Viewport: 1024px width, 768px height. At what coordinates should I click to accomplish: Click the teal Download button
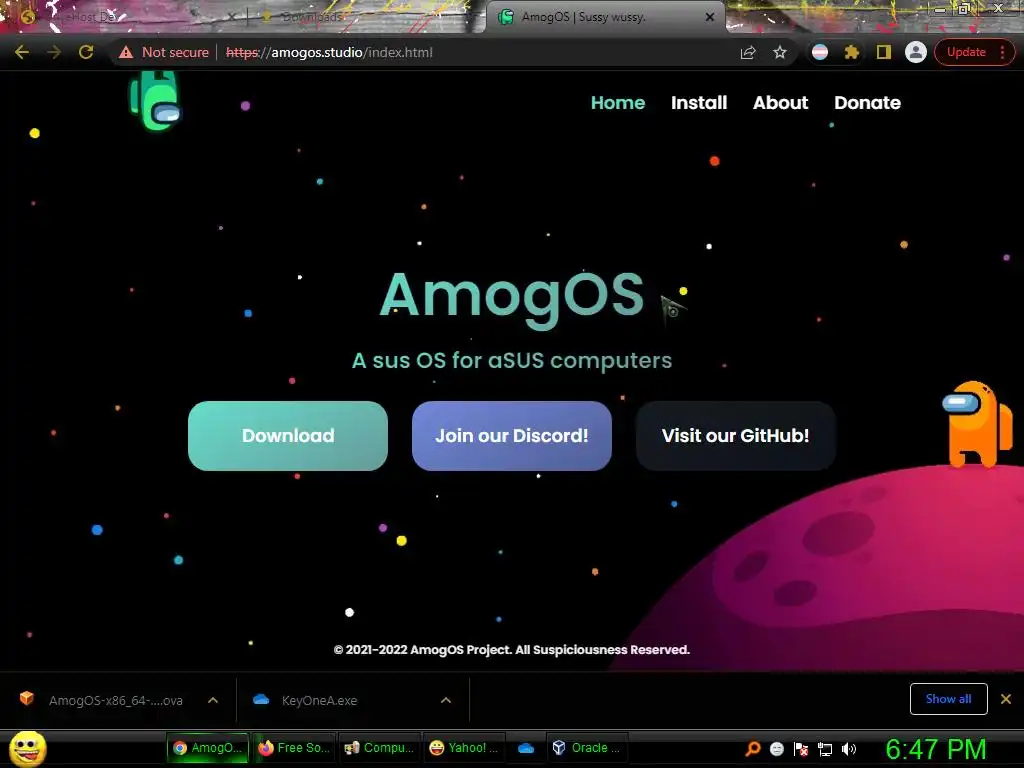click(288, 436)
